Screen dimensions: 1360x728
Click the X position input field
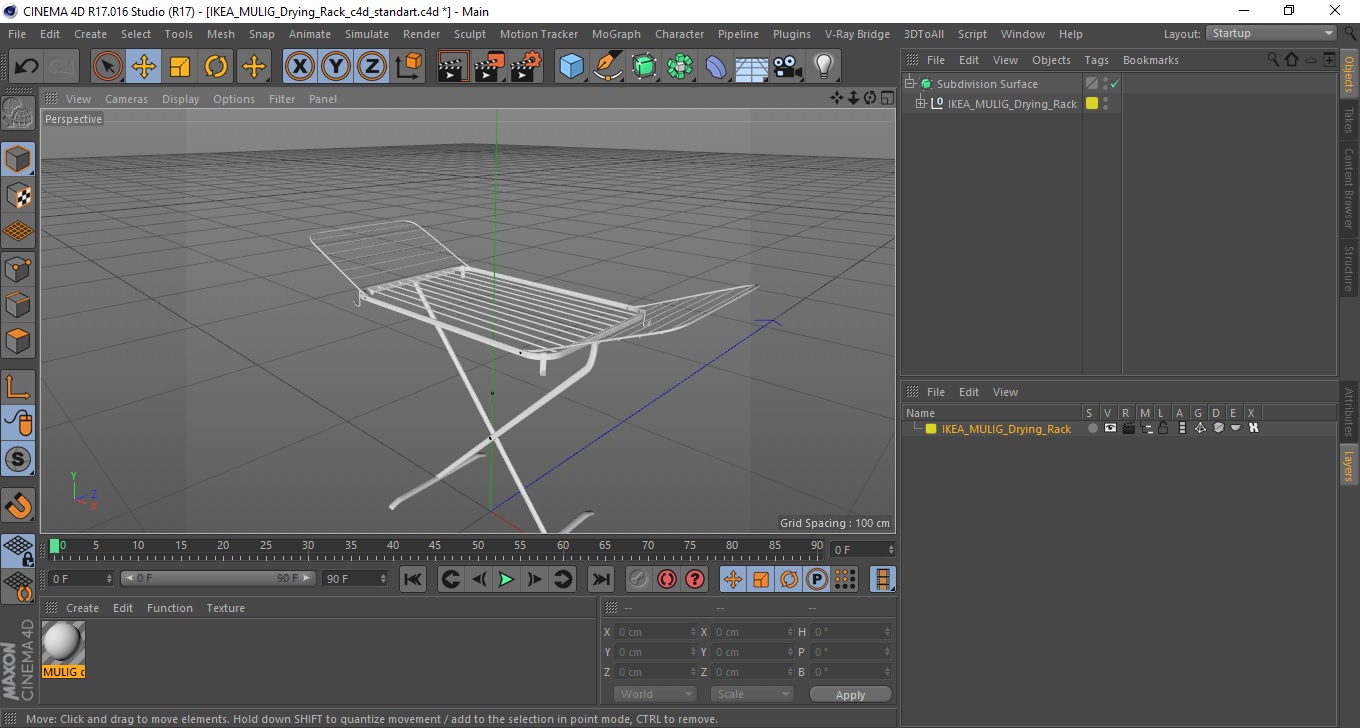point(654,632)
